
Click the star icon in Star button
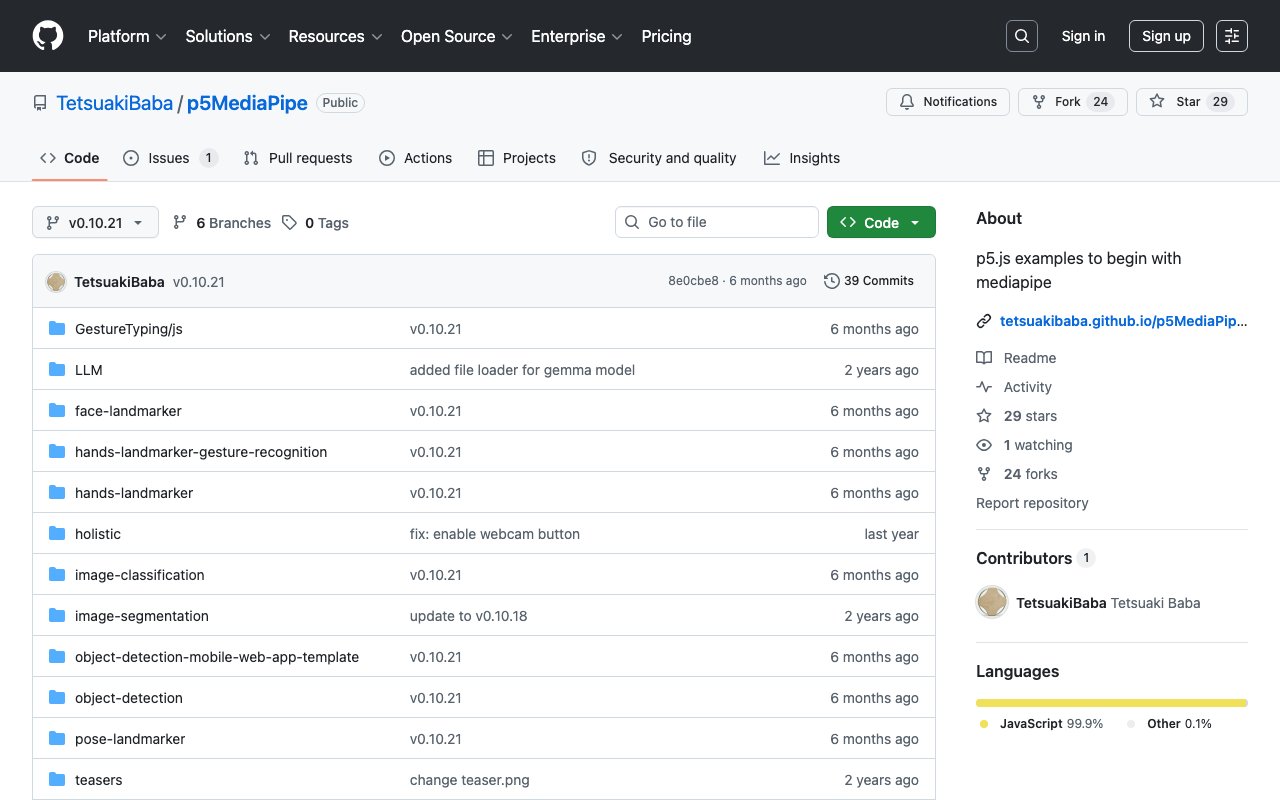(1157, 102)
